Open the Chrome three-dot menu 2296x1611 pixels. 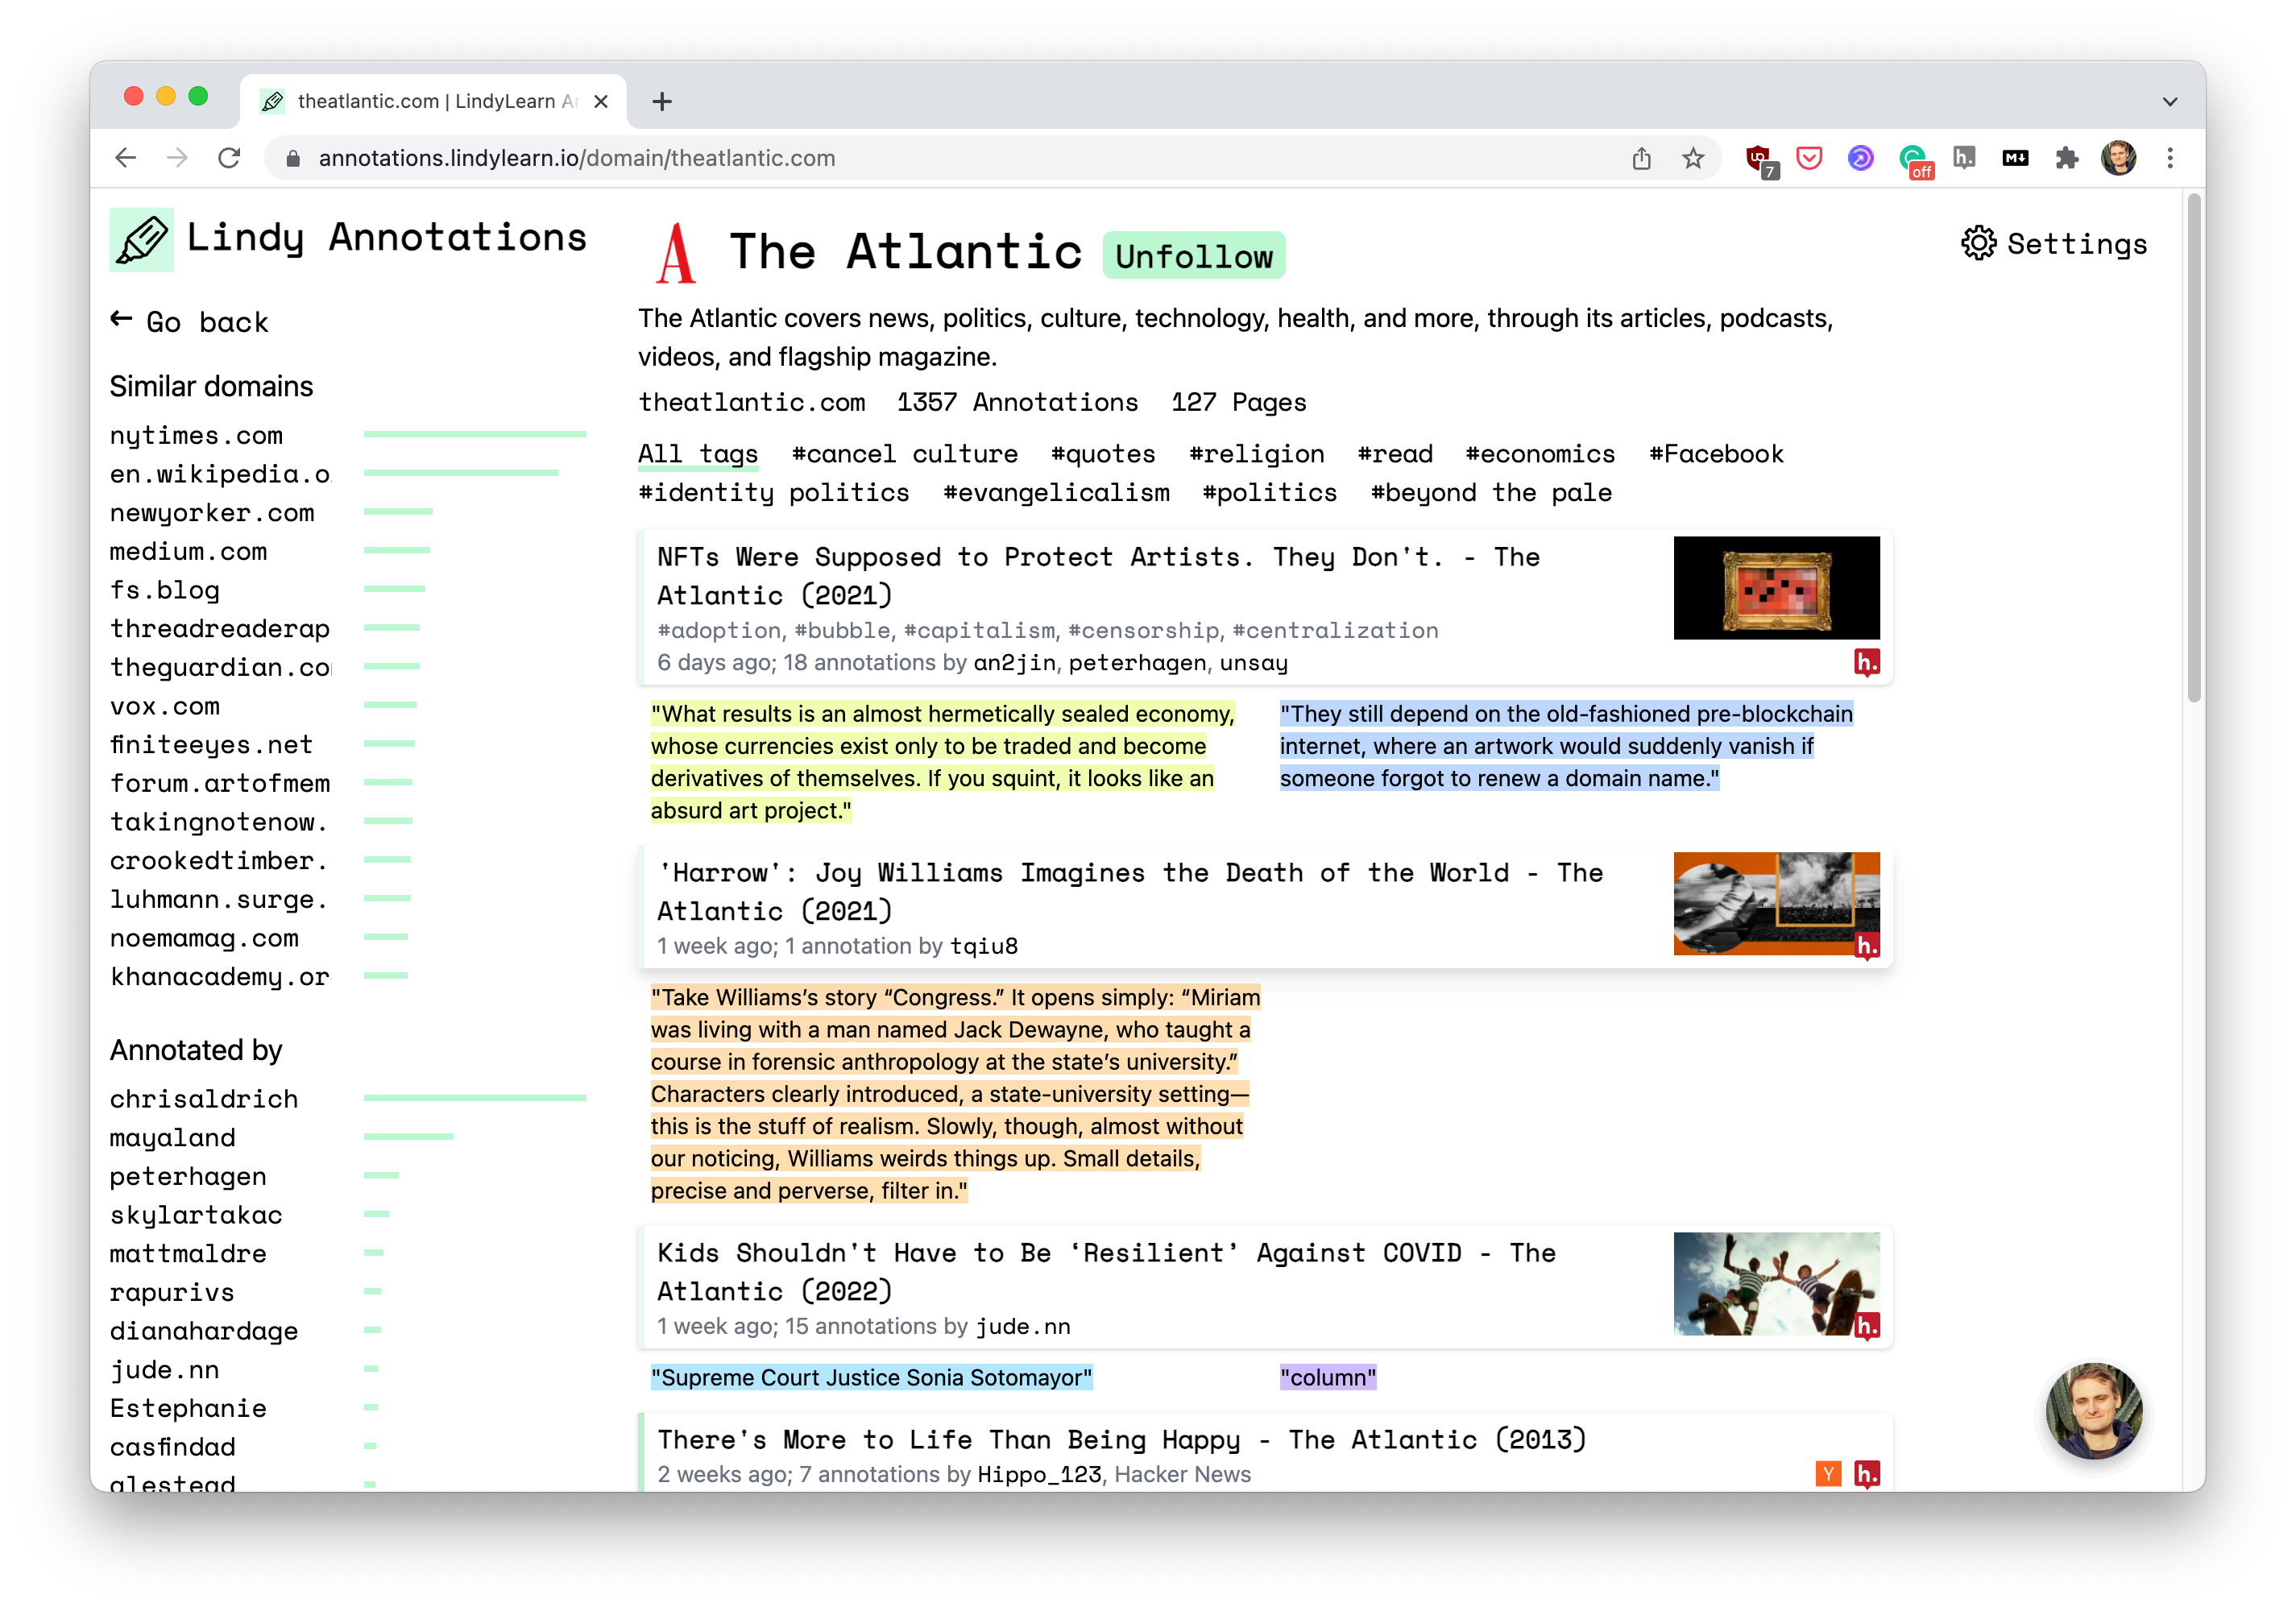pos(2170,158)
